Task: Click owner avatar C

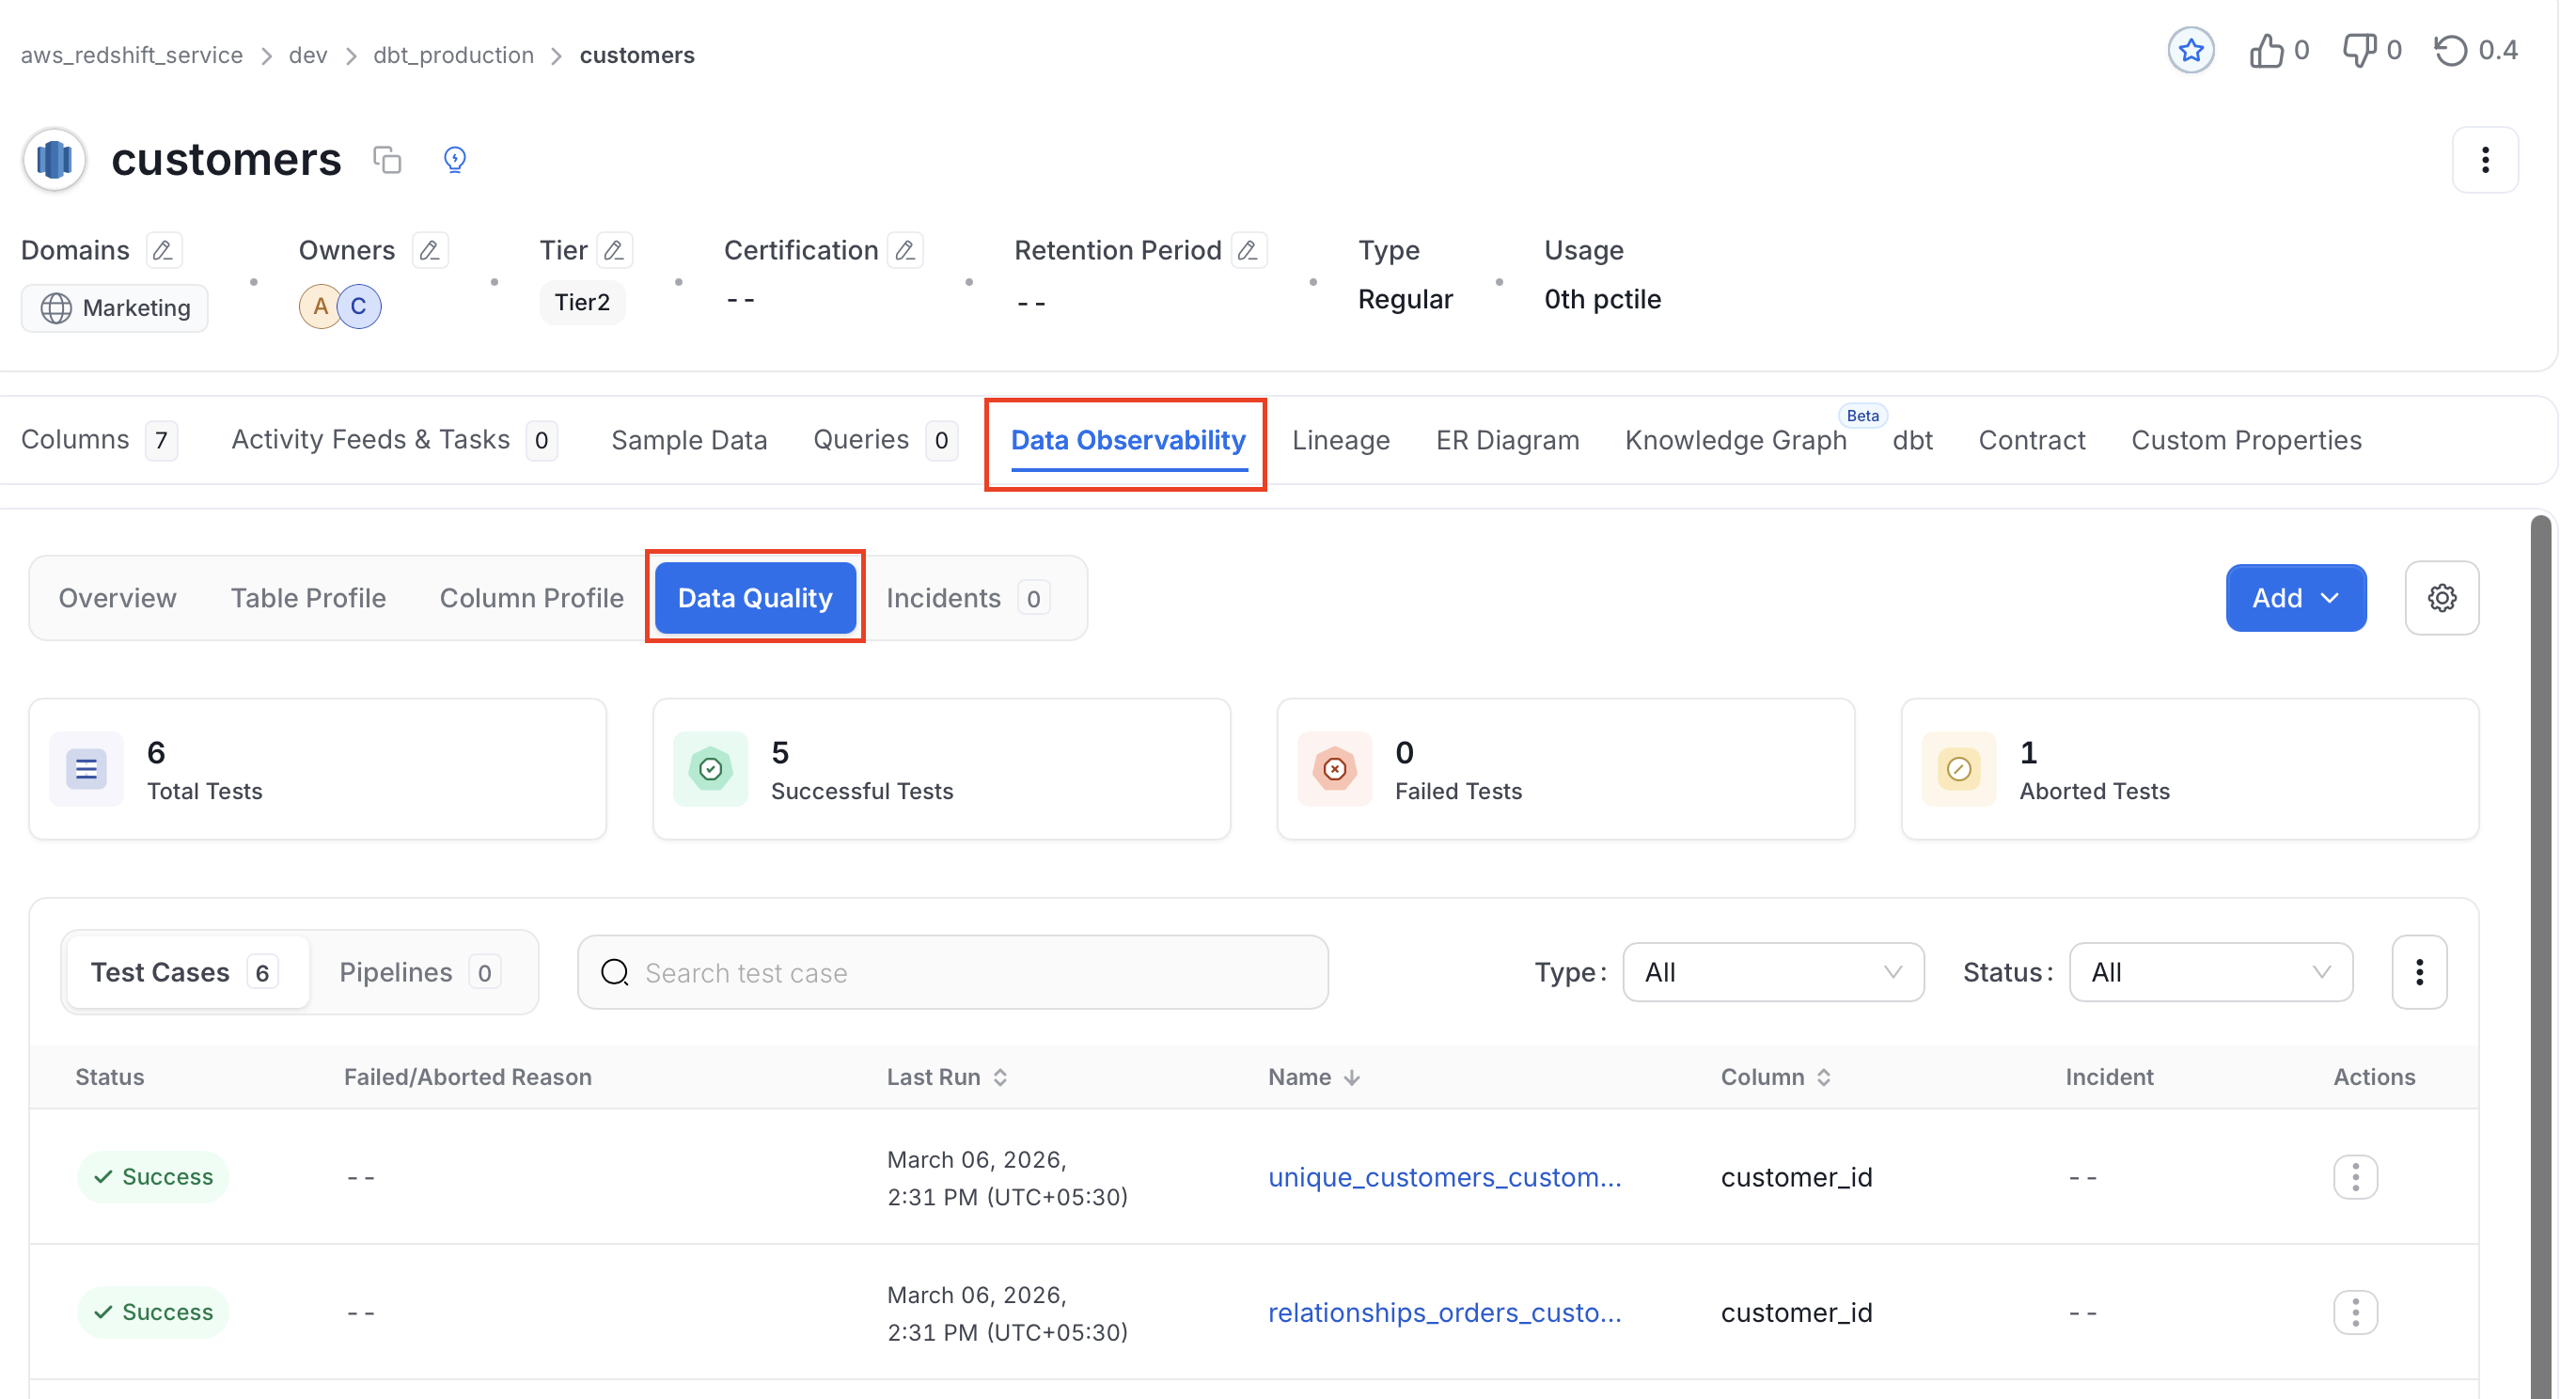Action: coord(358,306)
